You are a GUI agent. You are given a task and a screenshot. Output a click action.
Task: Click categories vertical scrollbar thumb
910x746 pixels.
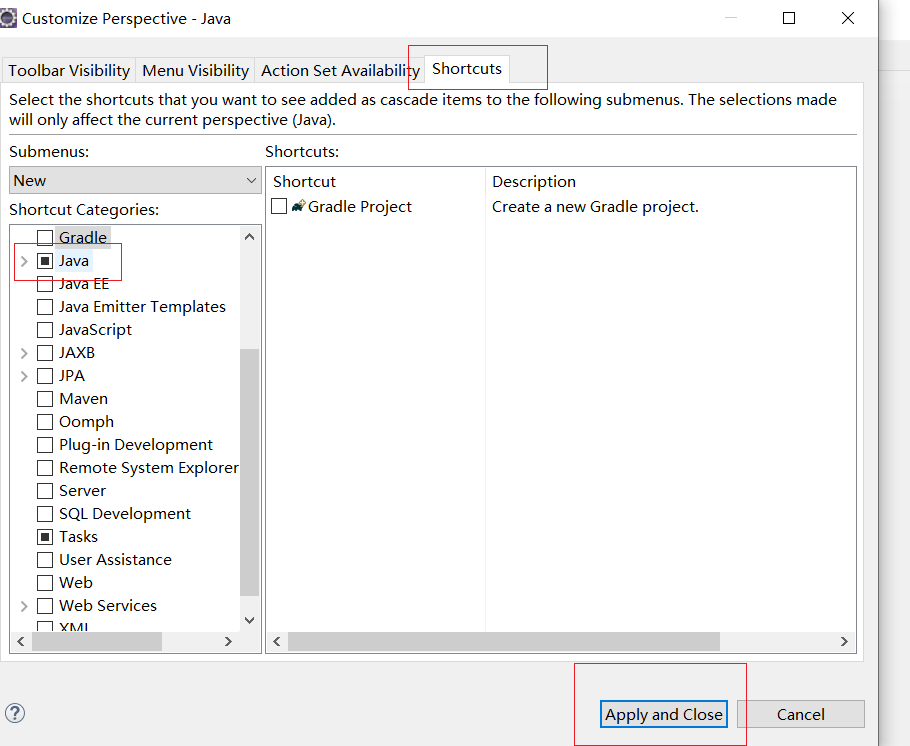click(250, 472)
